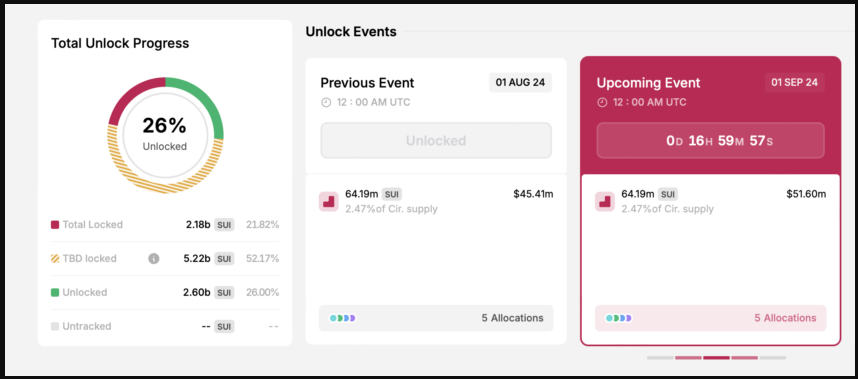Click the cliff unlock icon in Upcoming Event

605,201
